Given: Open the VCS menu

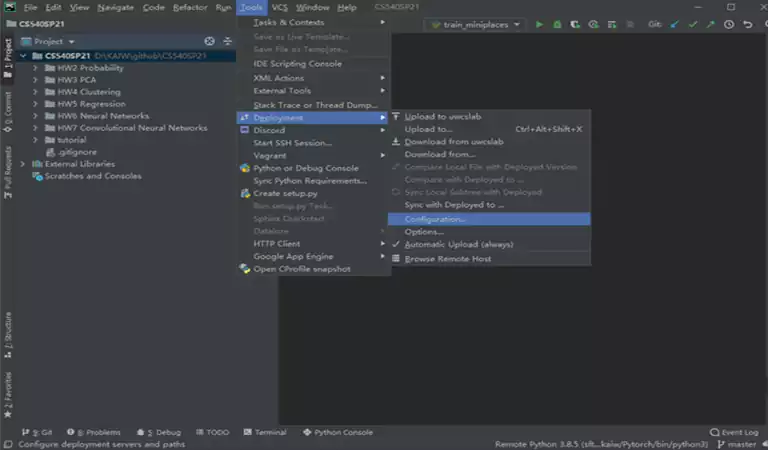Looking at the screenshot, I should (280, 7).
